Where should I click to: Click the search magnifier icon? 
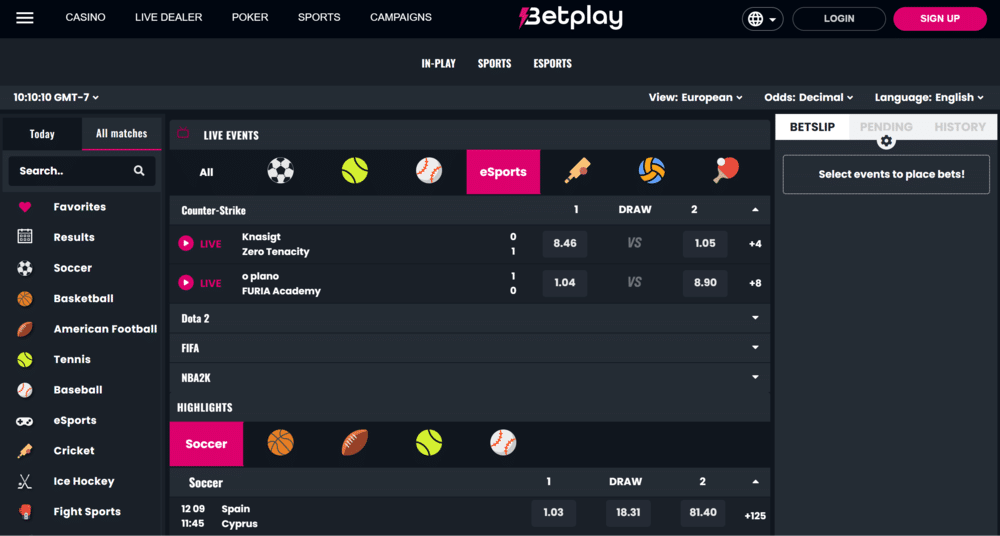(x=139, y=171)
